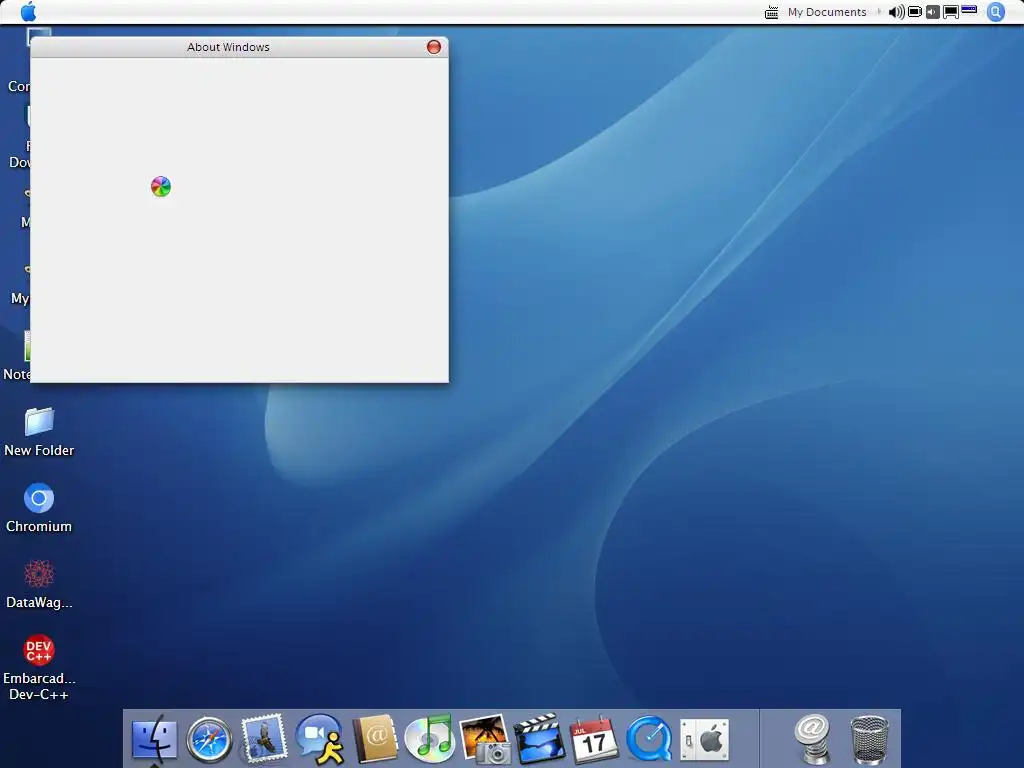Open System Preferences in dock

[x=704, y=740]
